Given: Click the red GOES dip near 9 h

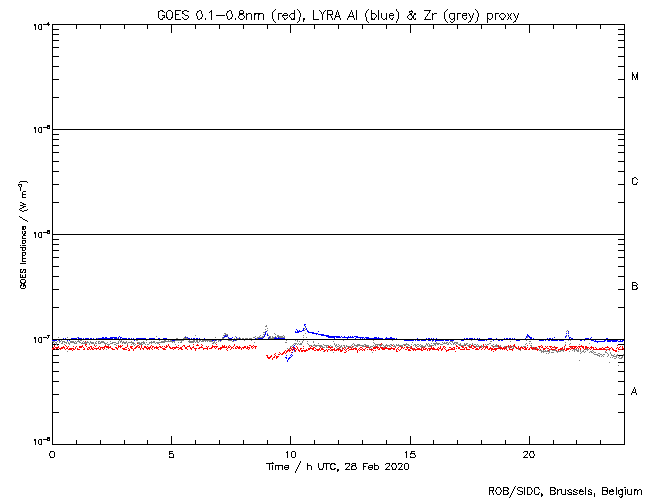Looking at the screenshot, I should tap(272, 356).
